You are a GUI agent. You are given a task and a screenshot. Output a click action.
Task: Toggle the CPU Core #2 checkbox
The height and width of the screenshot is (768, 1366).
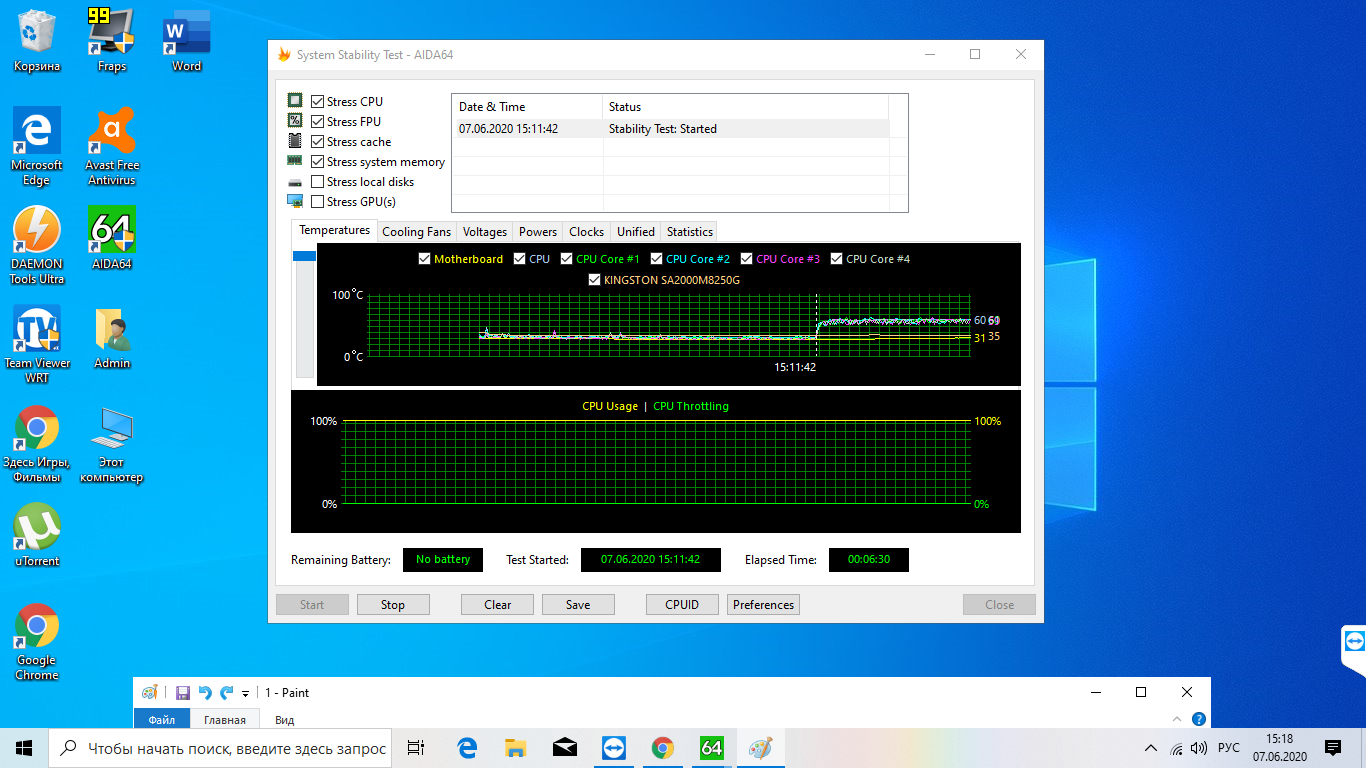[x=656, y=259]
